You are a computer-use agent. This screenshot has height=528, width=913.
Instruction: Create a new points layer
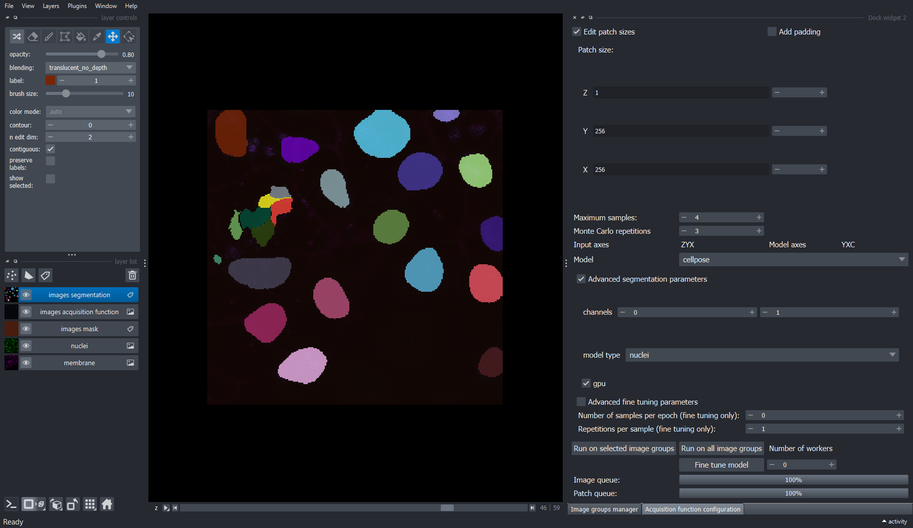(12, 275)
